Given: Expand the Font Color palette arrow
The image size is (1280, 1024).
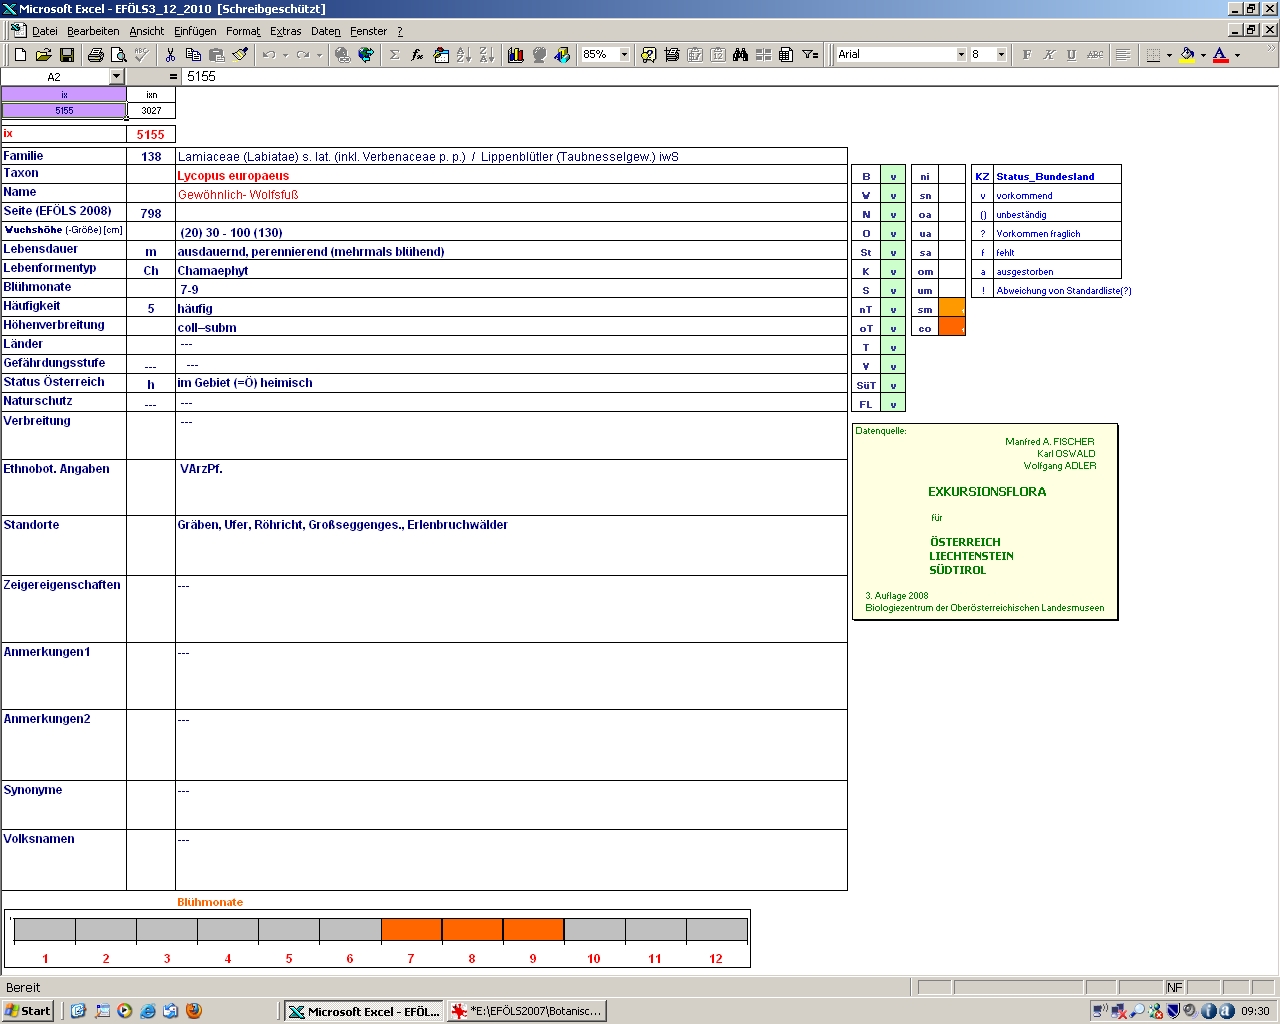Looking at the screenshot, I should click(1237, 55).
